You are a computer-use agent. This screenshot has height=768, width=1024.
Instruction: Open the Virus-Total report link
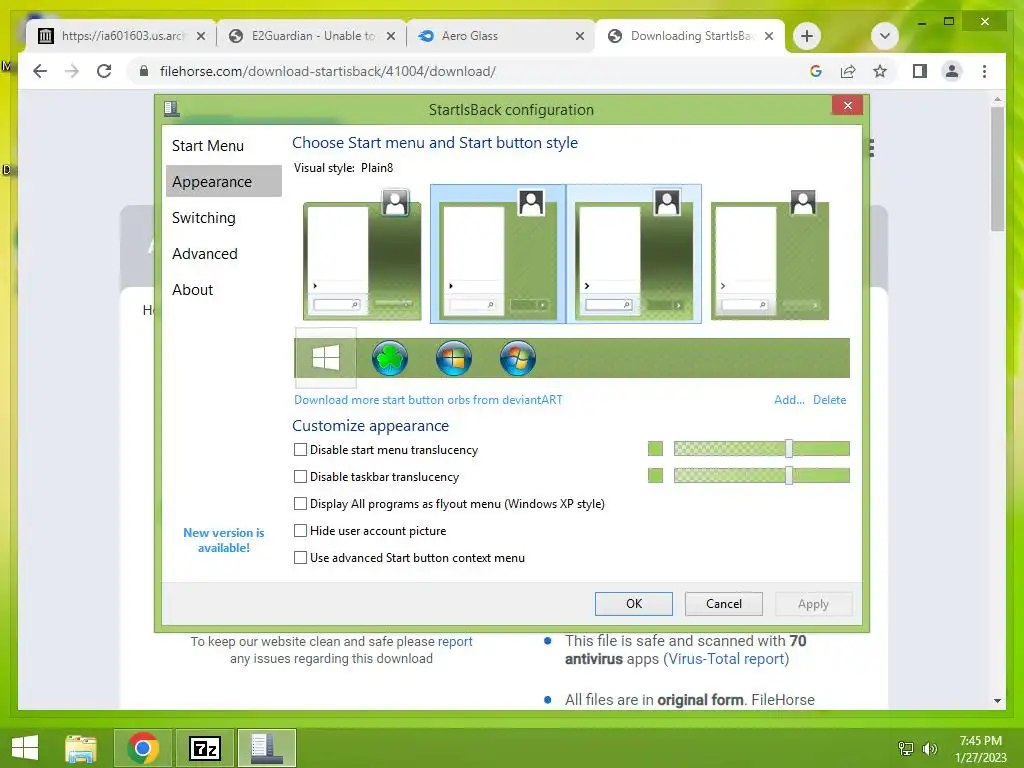click(x=726, y=659)
